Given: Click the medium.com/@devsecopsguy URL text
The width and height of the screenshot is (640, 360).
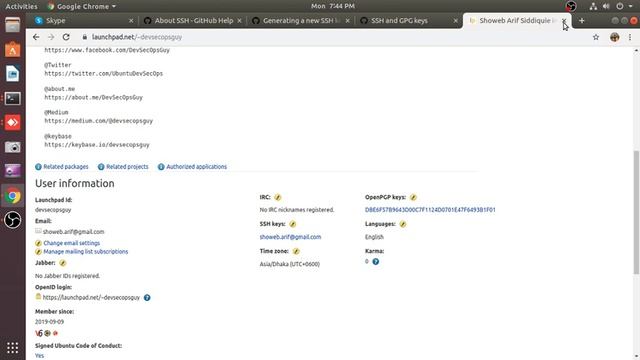Looking at the screenshot, I should (x=99, y=121).
